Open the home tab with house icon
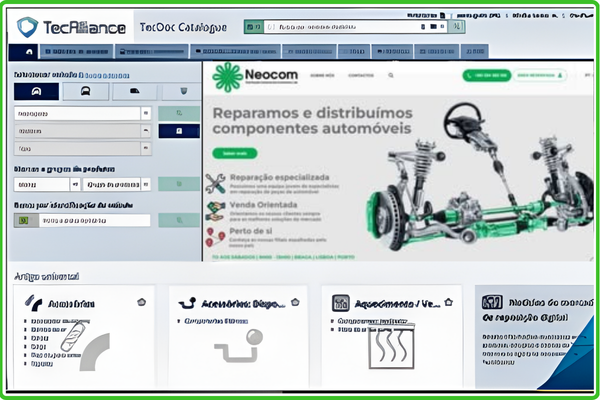Viewport: 600px width, 400px height. [x=23, y=52]
